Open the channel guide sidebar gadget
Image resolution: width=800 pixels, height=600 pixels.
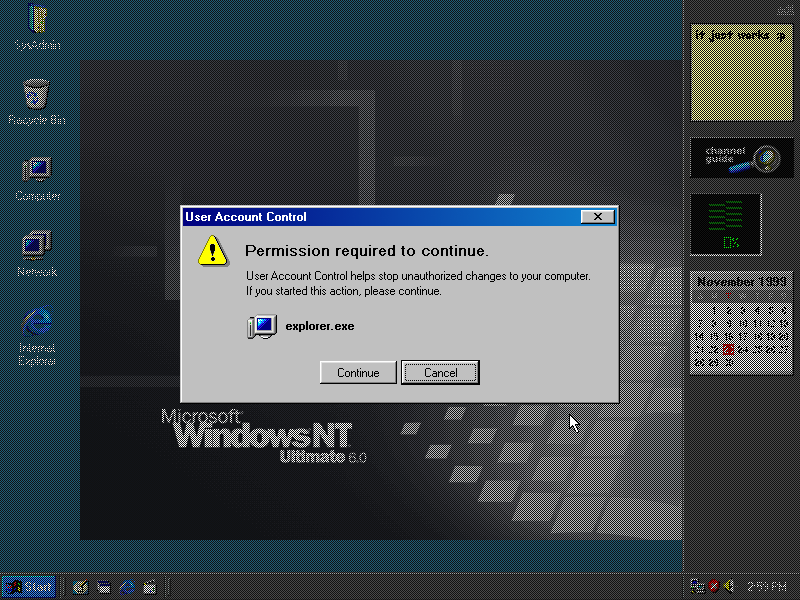[741, 158]
